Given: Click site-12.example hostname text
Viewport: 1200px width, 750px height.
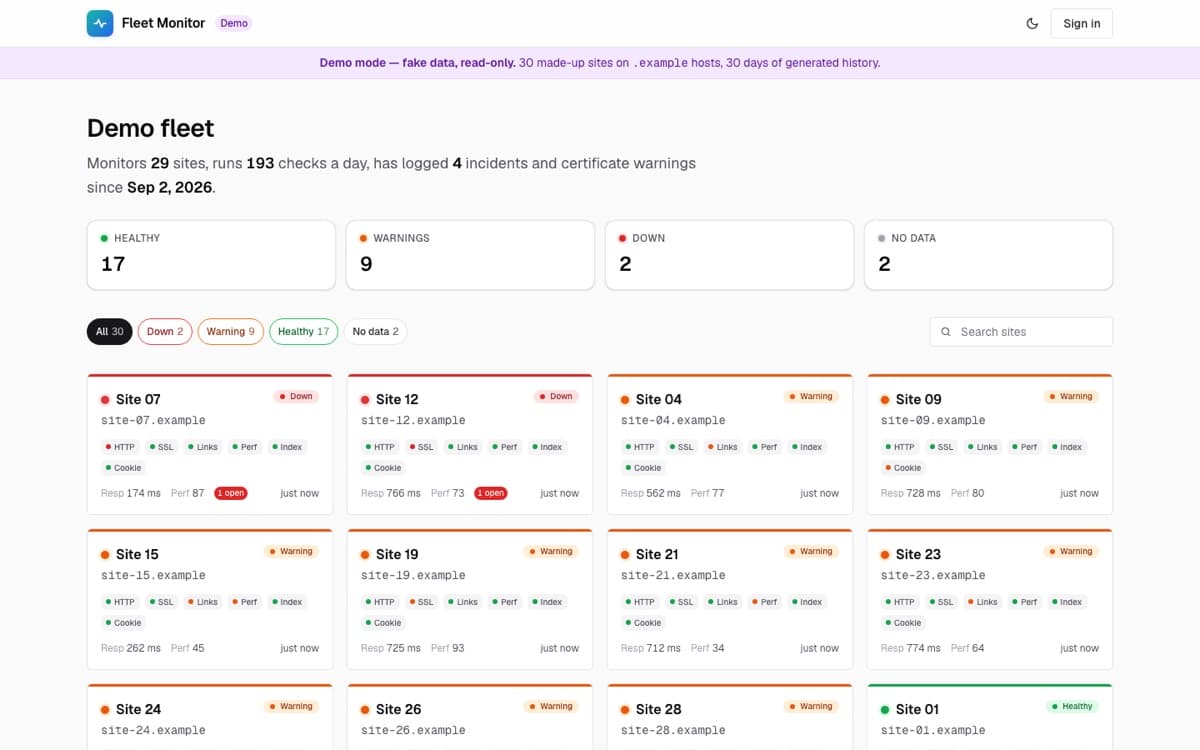Looking at the screenshot, I should (413, 420).
